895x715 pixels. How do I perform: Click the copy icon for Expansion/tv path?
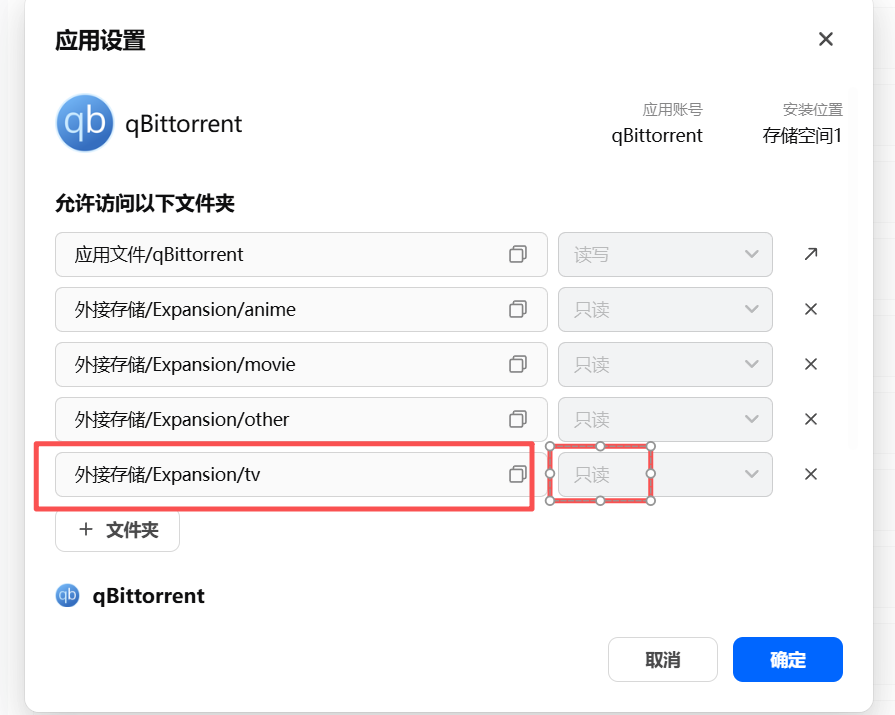point(517,474)
